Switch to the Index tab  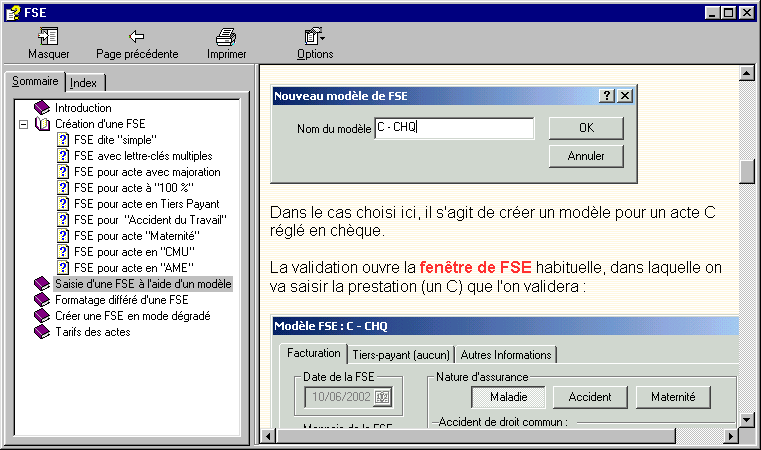pos(83,83)
